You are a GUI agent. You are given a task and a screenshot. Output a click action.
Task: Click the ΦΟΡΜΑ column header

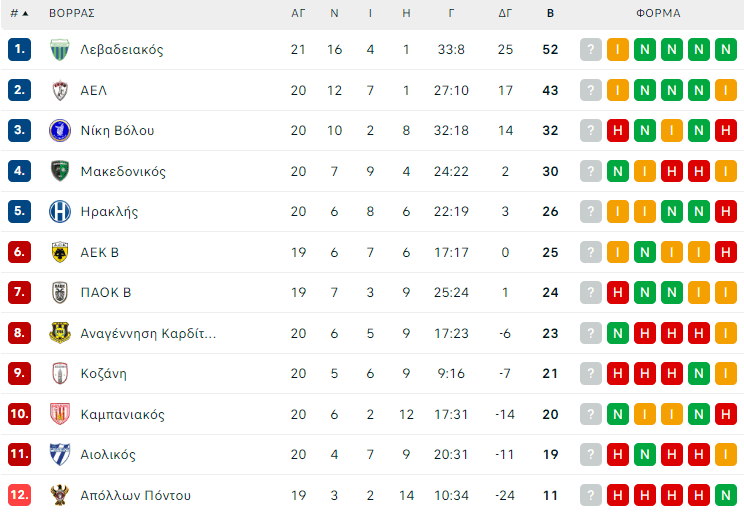tap(658, 14)
